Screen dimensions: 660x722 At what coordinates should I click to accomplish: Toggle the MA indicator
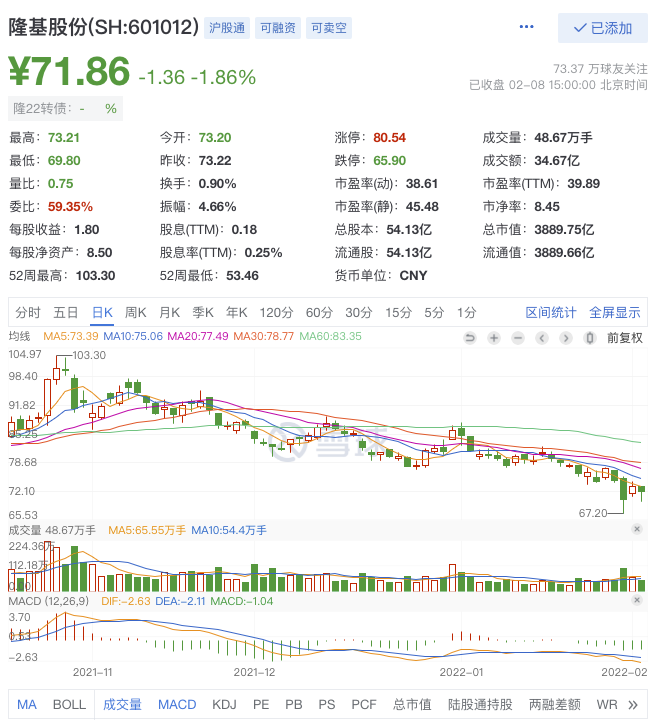tap(27, 705)
